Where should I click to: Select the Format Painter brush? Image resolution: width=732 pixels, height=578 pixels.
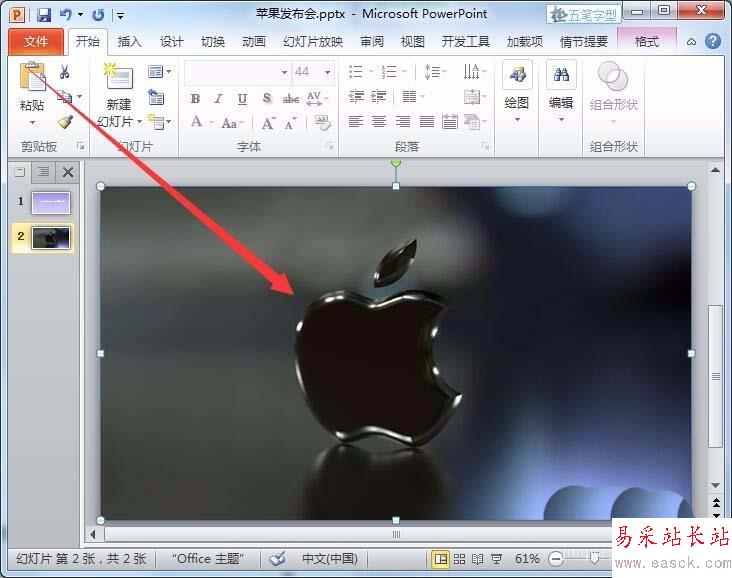(65, 122)
